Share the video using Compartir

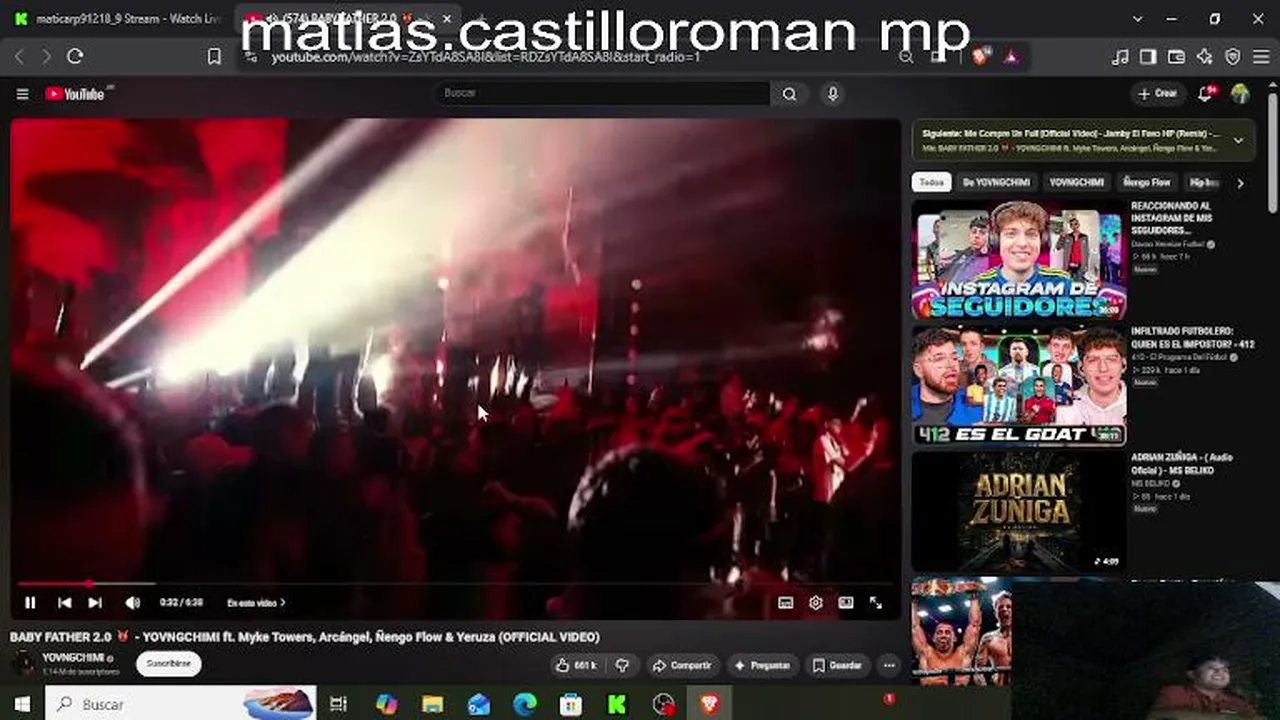(682, 665)
